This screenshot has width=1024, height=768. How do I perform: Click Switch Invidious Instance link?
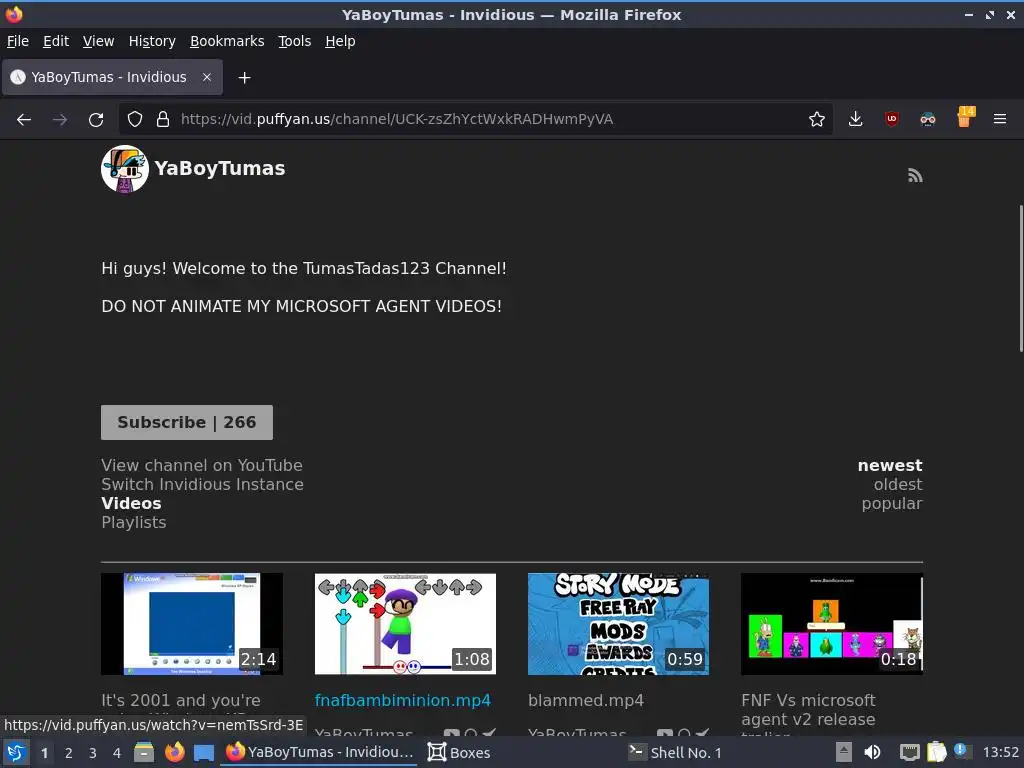(x=202, y=485)
